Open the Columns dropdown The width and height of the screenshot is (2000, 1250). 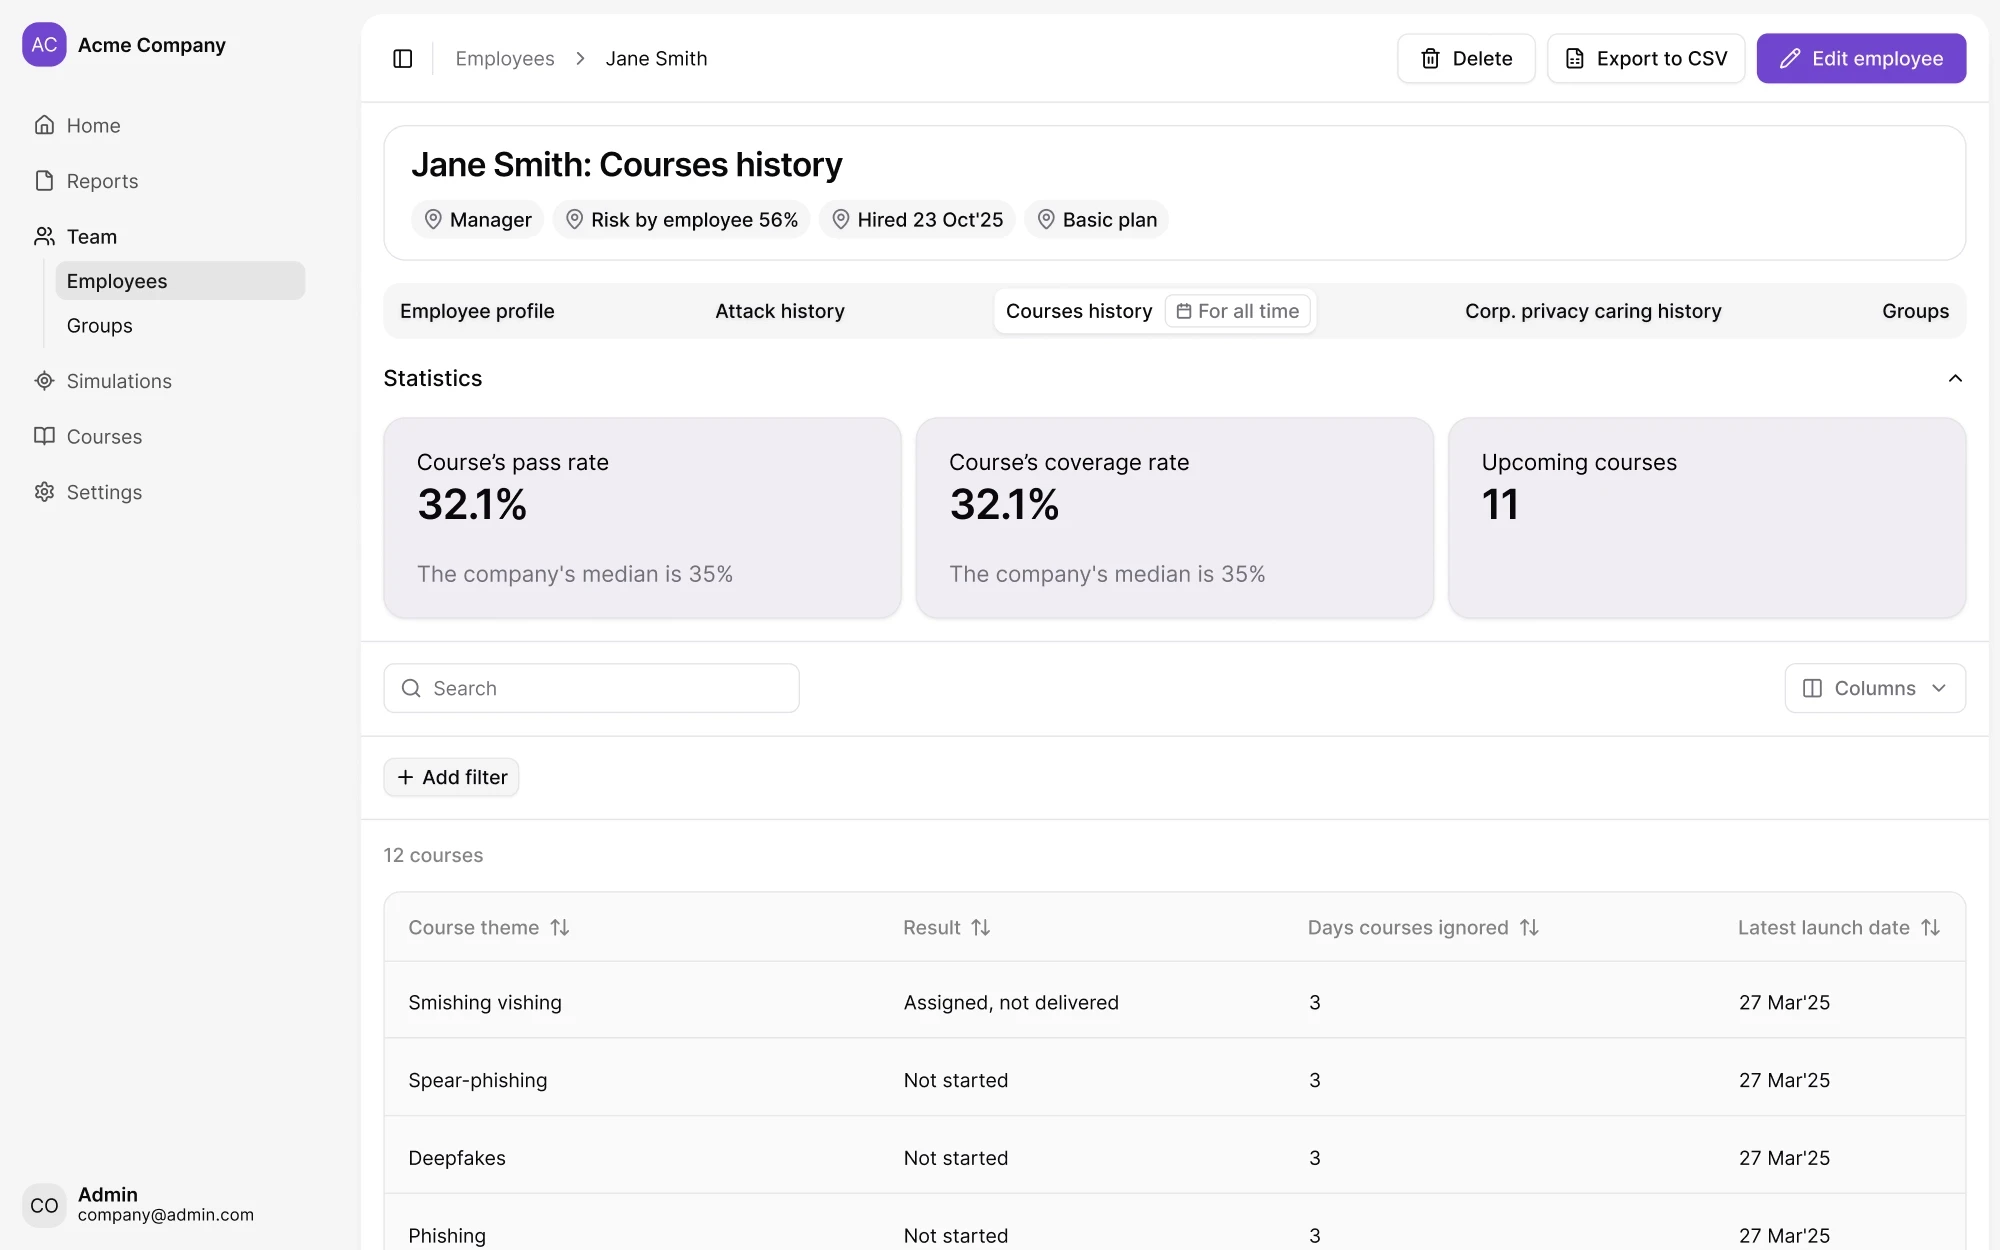tap(1874, 688)
